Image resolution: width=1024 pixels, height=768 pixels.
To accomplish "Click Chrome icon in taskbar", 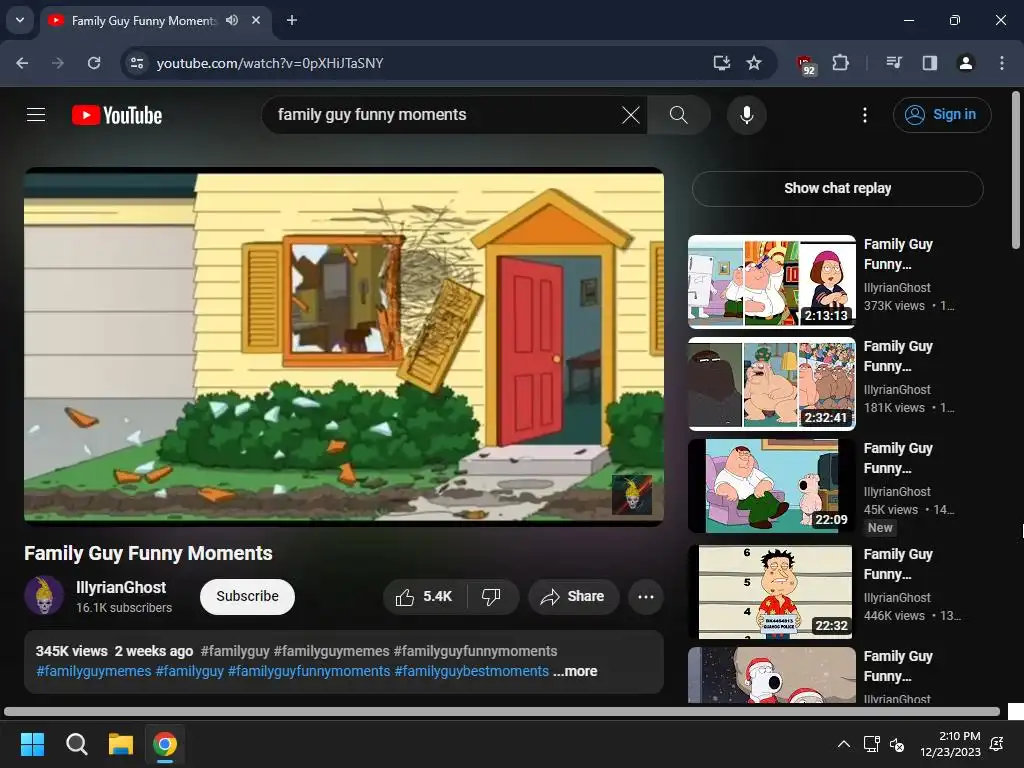I will (165, 744).
